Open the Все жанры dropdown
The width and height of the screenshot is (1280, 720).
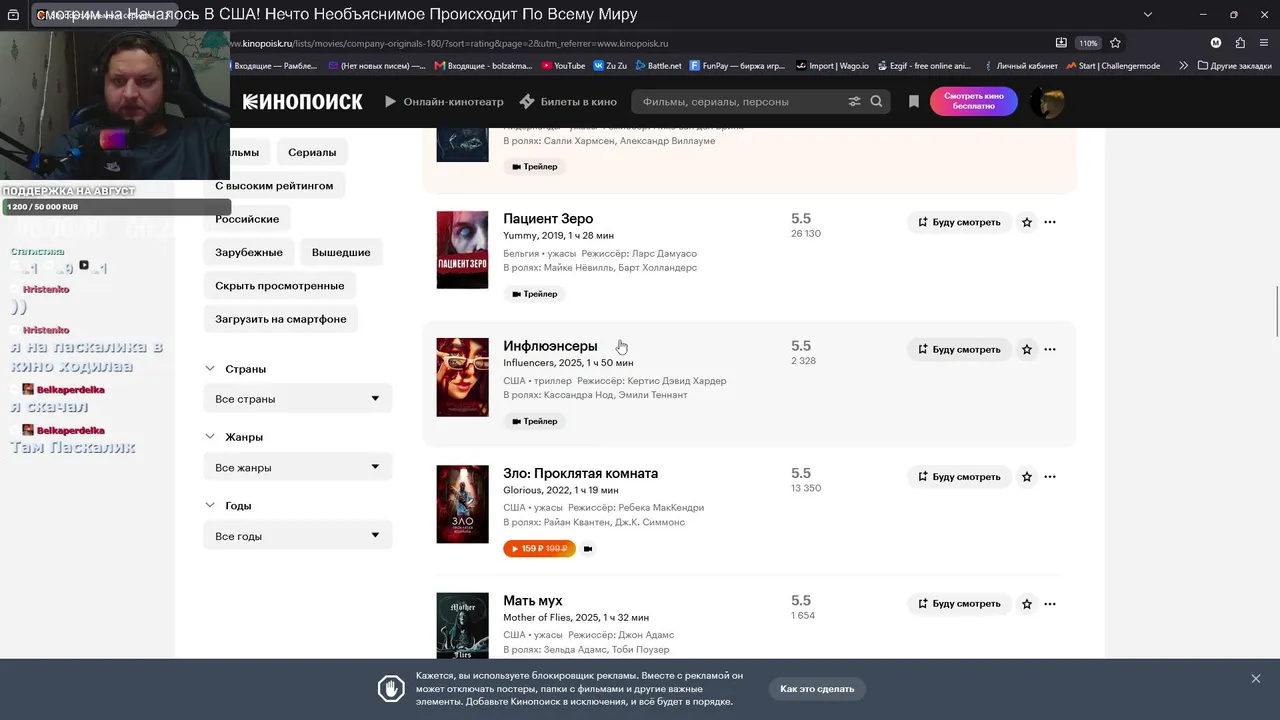(298, 468)
